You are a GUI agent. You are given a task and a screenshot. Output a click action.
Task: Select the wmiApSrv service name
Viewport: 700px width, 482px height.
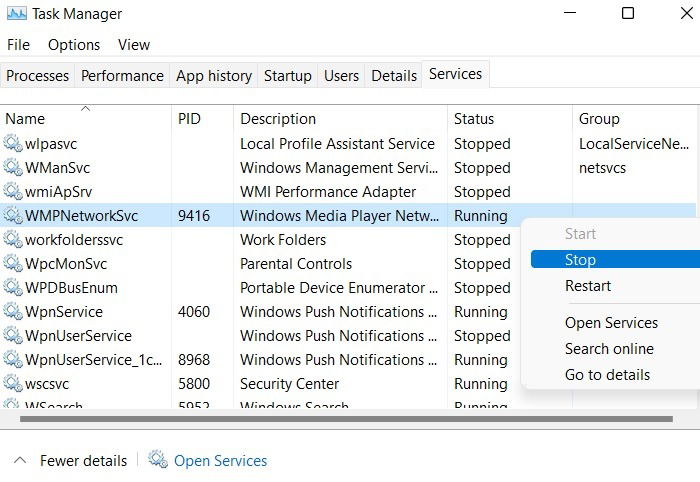pyautogui.click(x=58, y=192)
